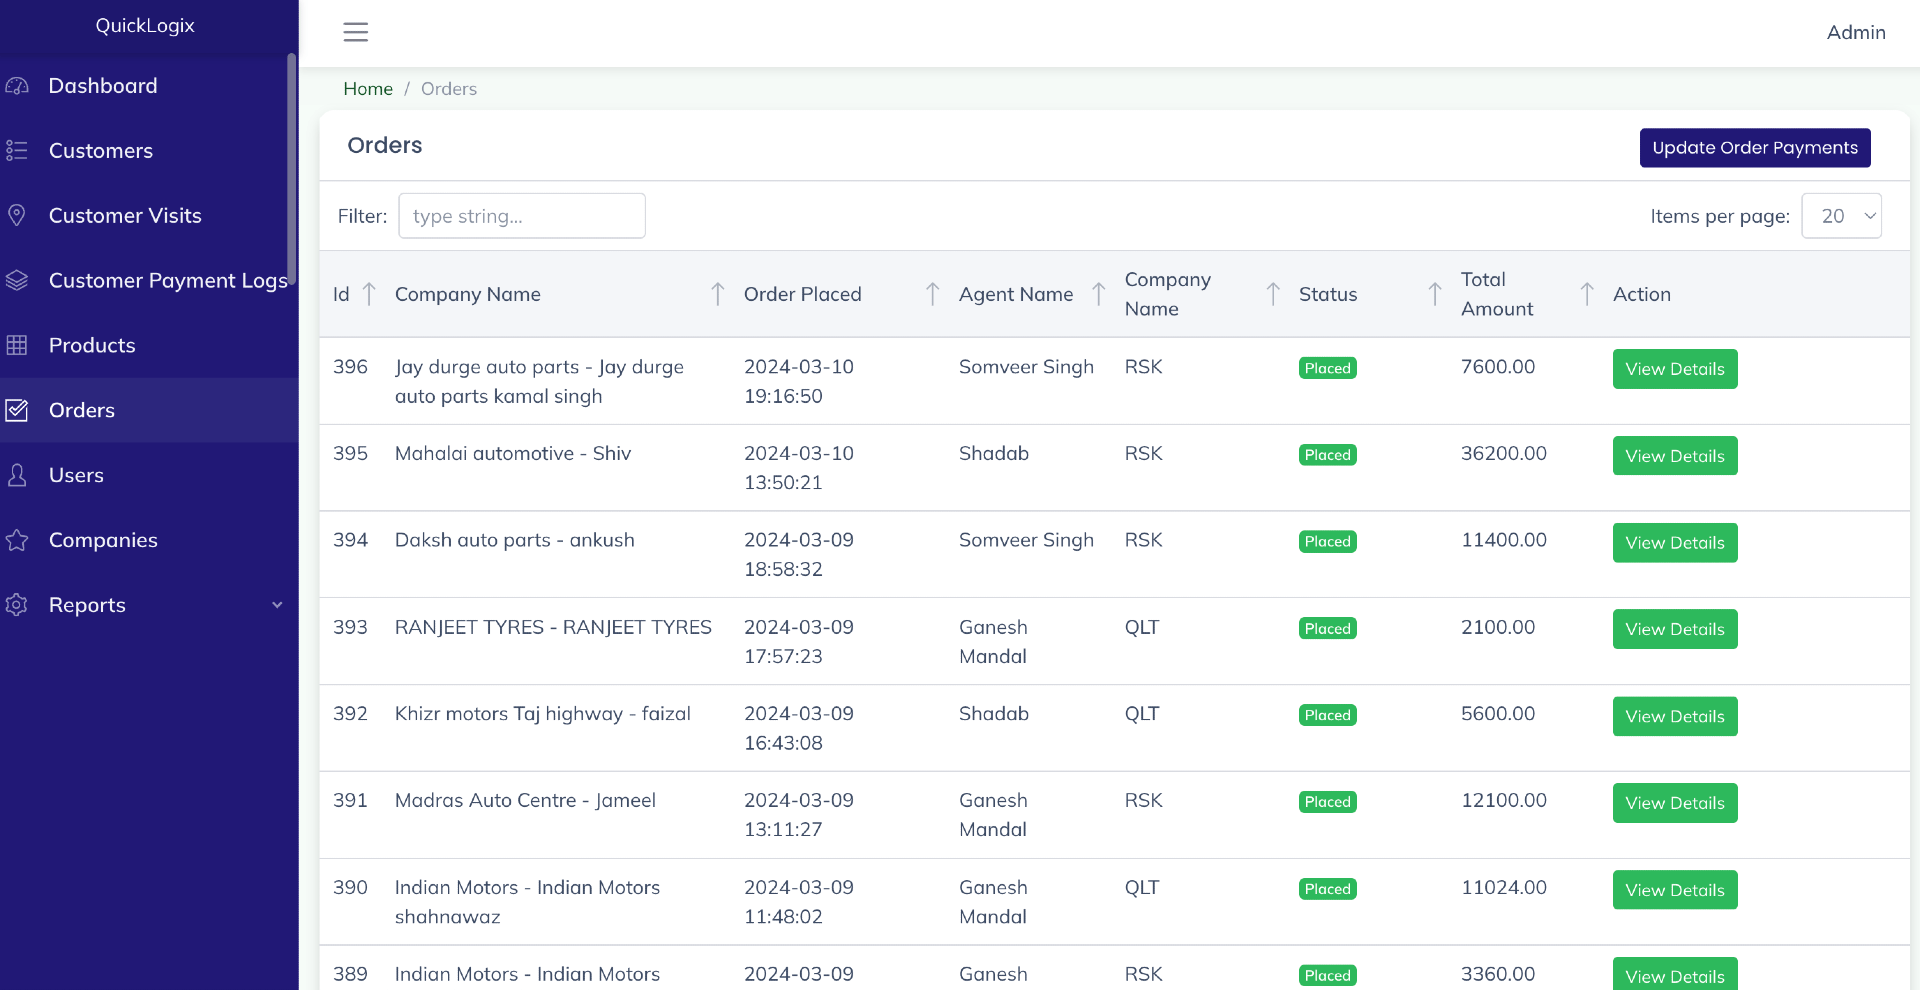Click the Users person icon

pyautogui.click(x=17, y=475)
